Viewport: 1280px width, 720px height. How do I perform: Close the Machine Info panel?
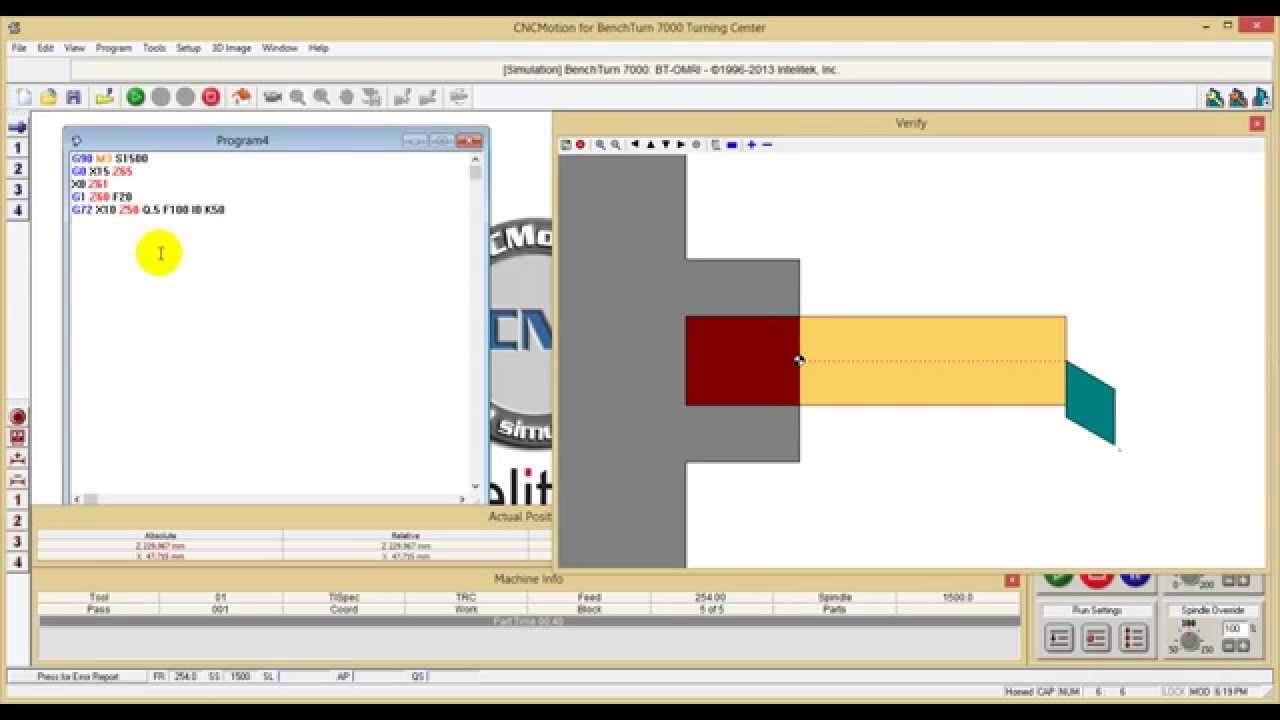[x=1012, y=580]
